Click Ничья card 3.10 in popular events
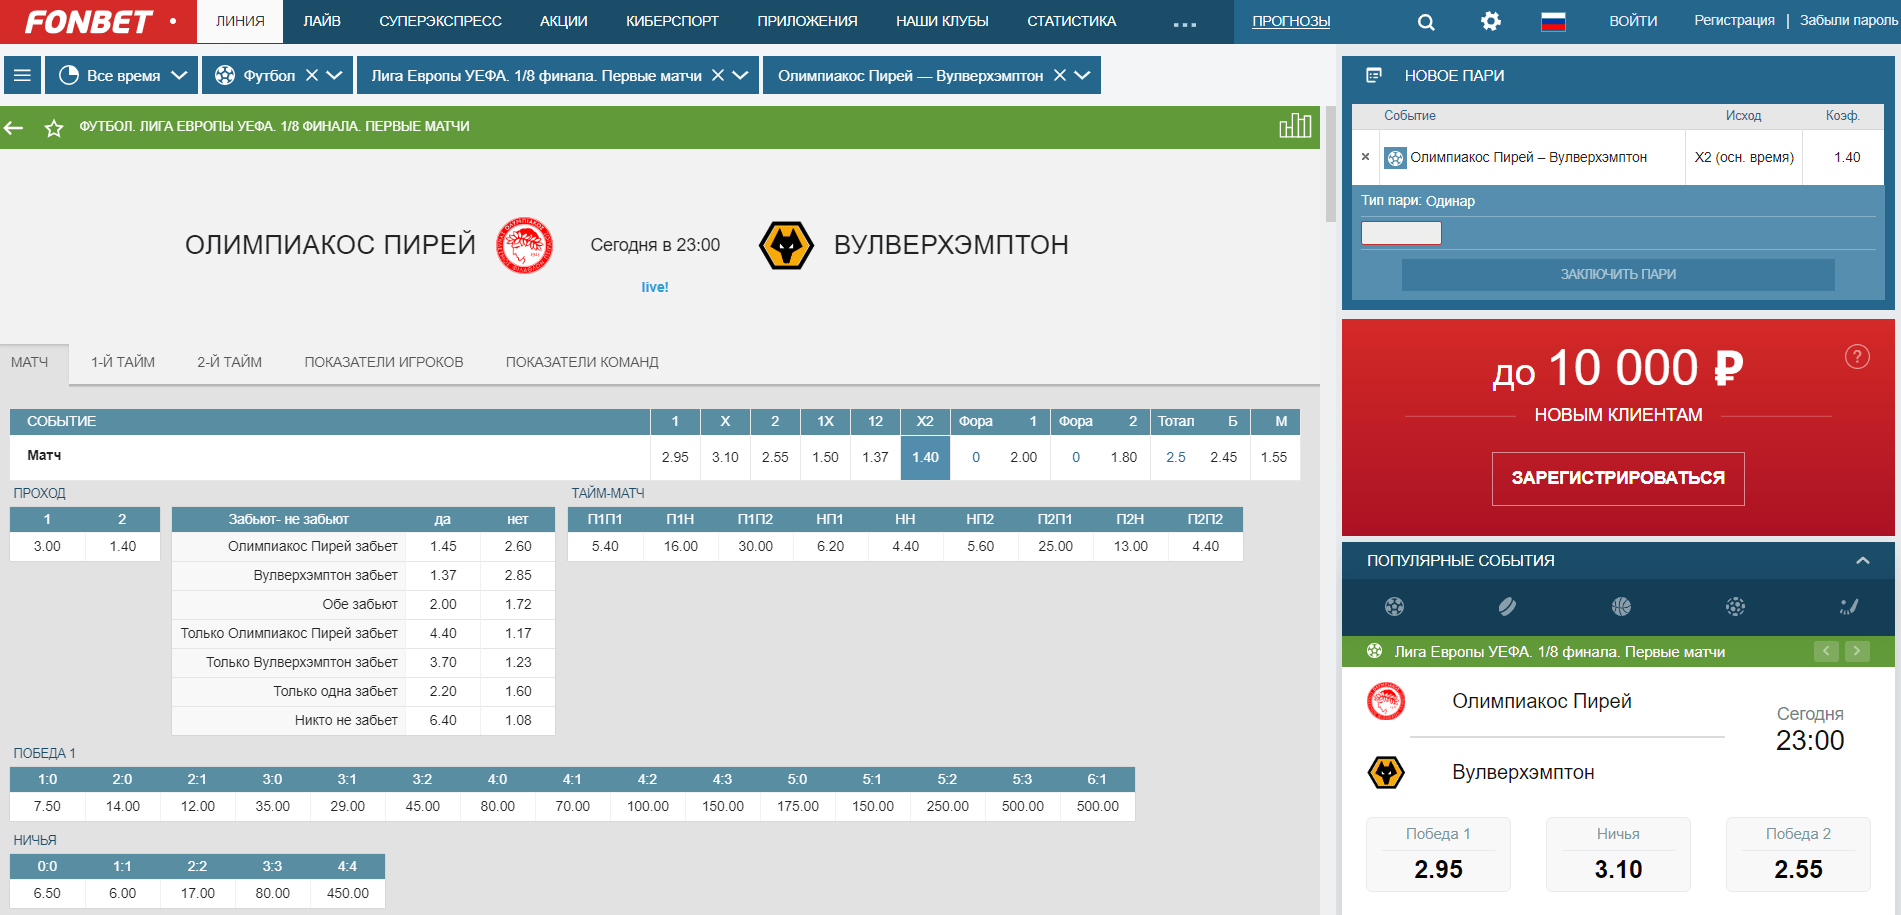 [x=1618, y=854]
